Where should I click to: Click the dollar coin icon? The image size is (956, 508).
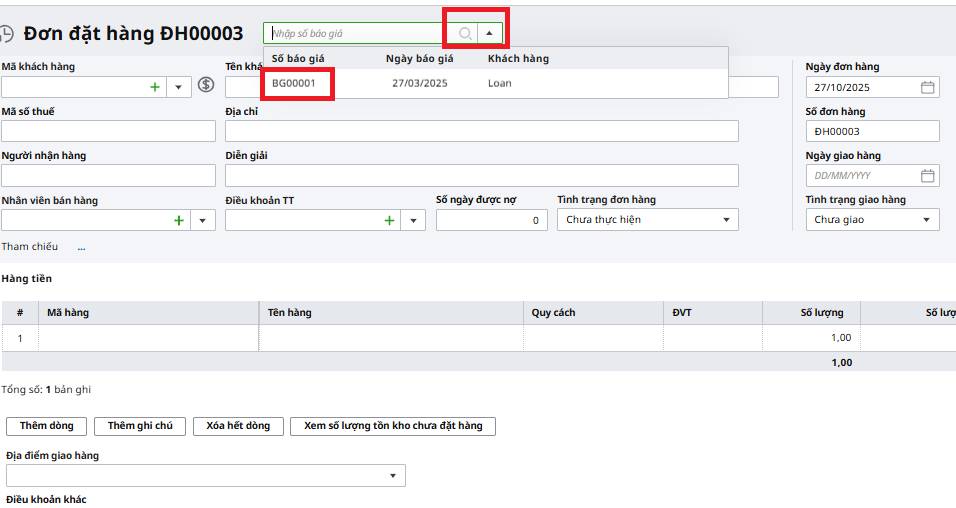coord(207,85)
